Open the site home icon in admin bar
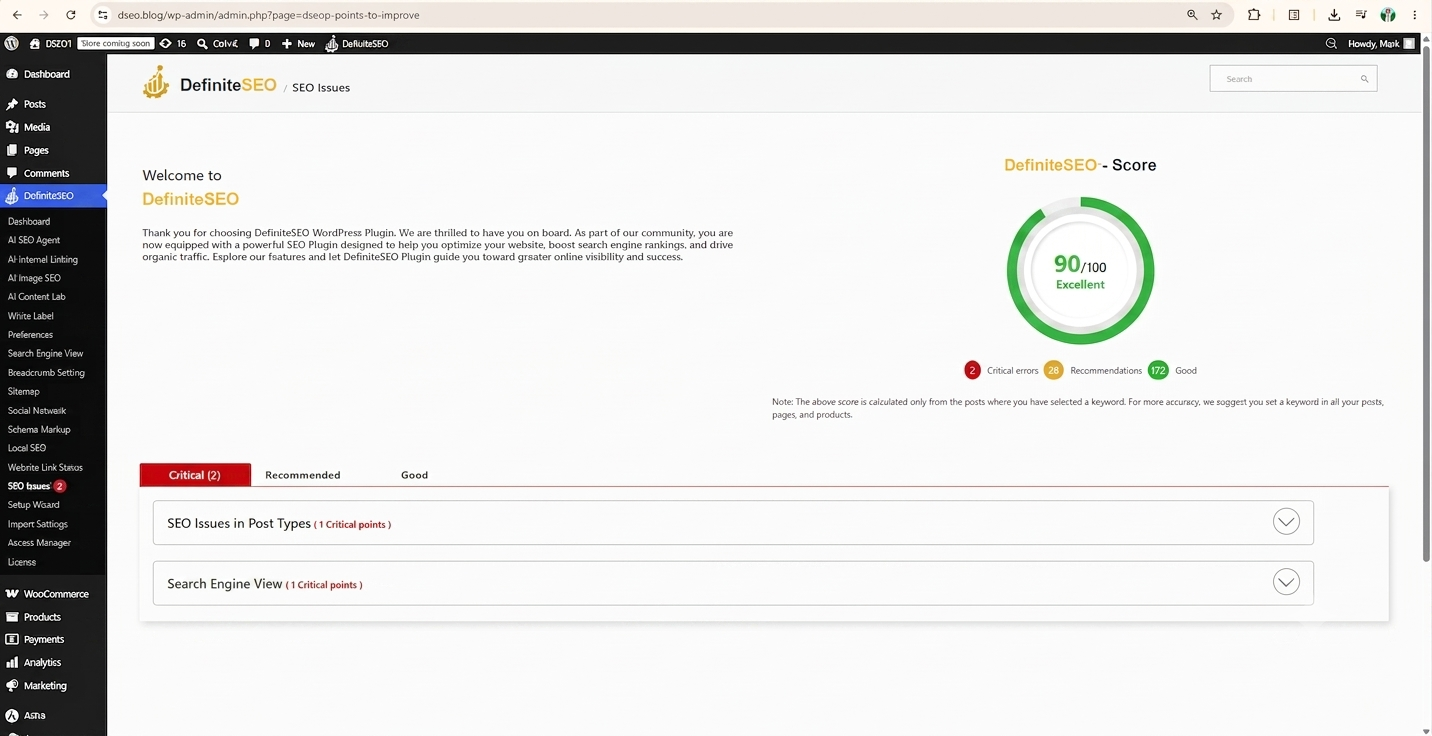 click(x=35, y=44)
